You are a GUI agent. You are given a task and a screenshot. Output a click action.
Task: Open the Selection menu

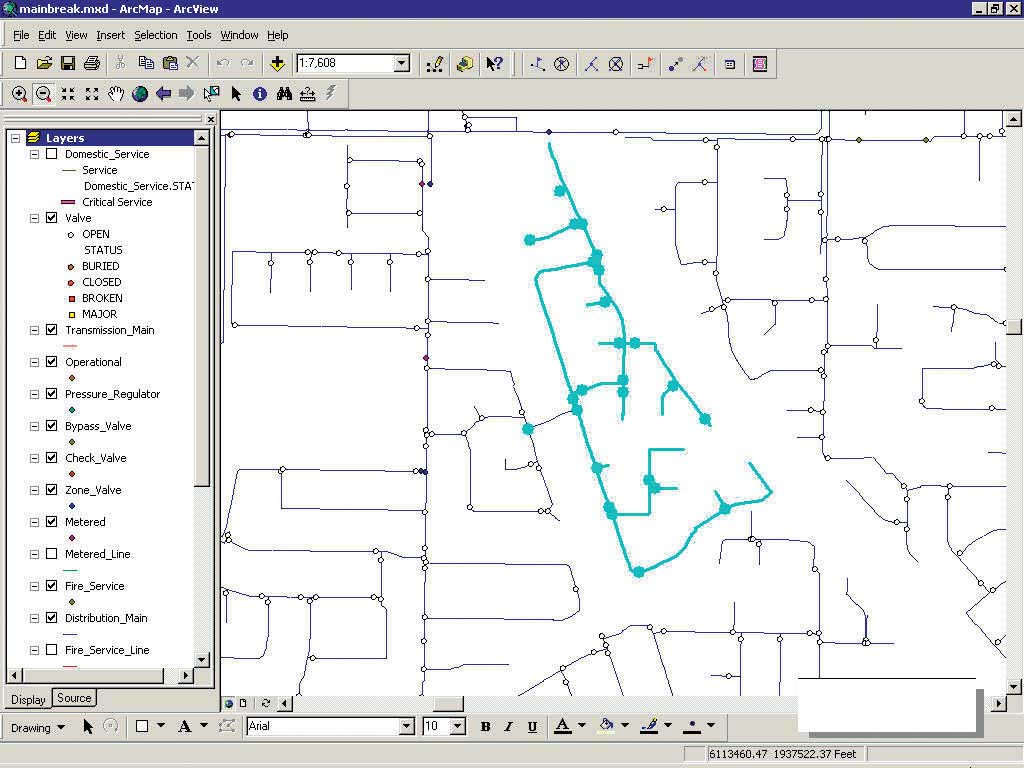click(x=155, y=35)
